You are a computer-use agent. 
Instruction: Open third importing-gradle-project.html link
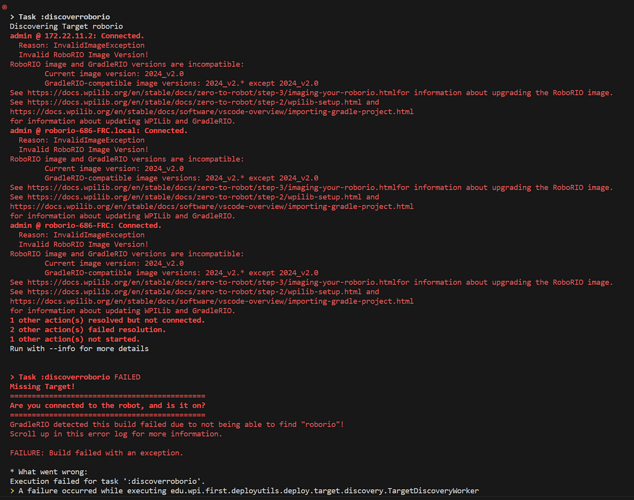click(x=211, y=301)
